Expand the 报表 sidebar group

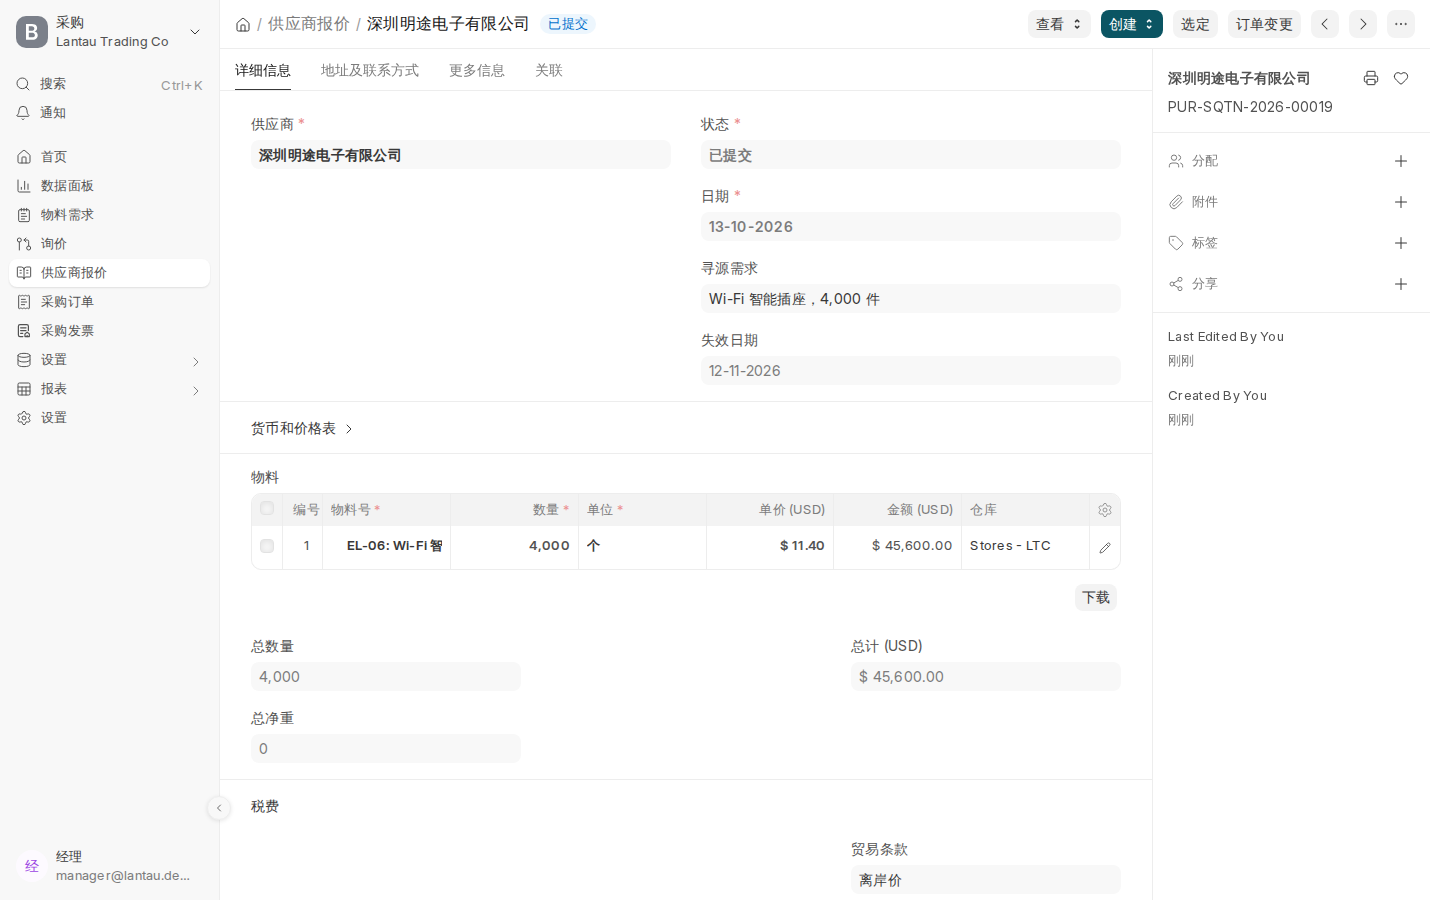point(110,389)
